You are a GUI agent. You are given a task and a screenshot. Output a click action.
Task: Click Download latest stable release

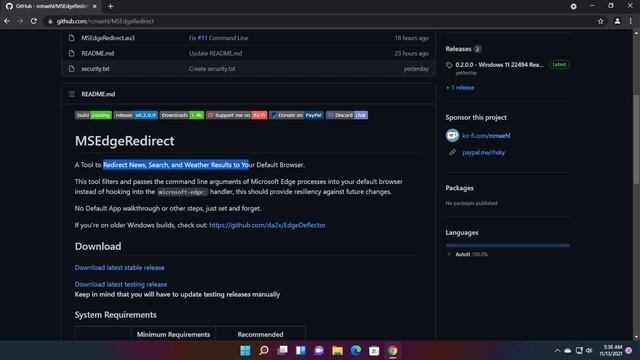[x=120, y=268]
